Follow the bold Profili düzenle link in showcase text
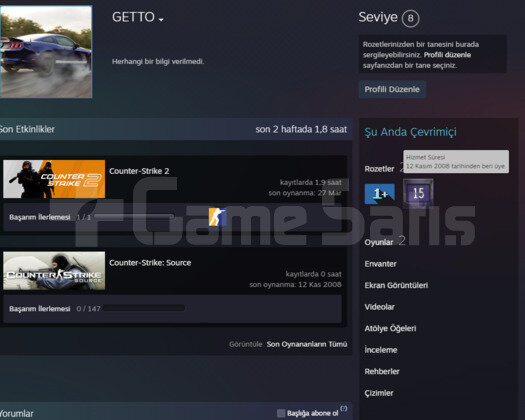Viewport: 525px width, 420px height. click(447, 55)
